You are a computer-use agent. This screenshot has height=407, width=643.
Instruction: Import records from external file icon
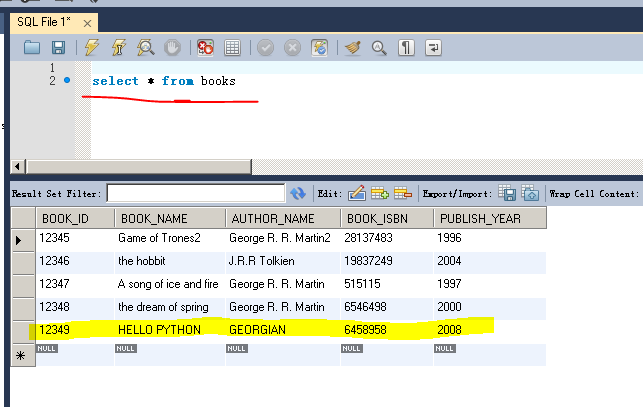[x=530, y=193]
